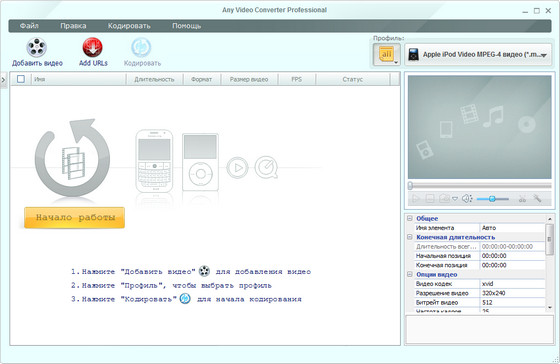Image resolution: width=560 pixels, height=364 pixels.
Task: Click the iPod device icon in profile box
Action: coord(414,55)
